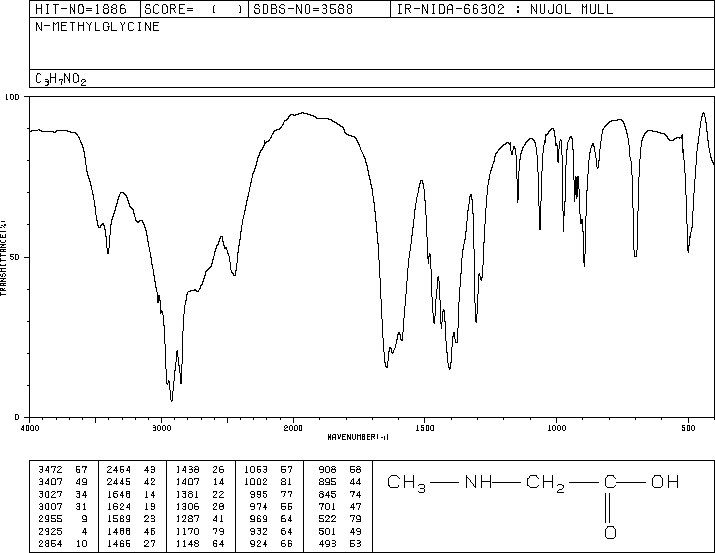Click the 50 tick label on y-axis

click(15, 257)
